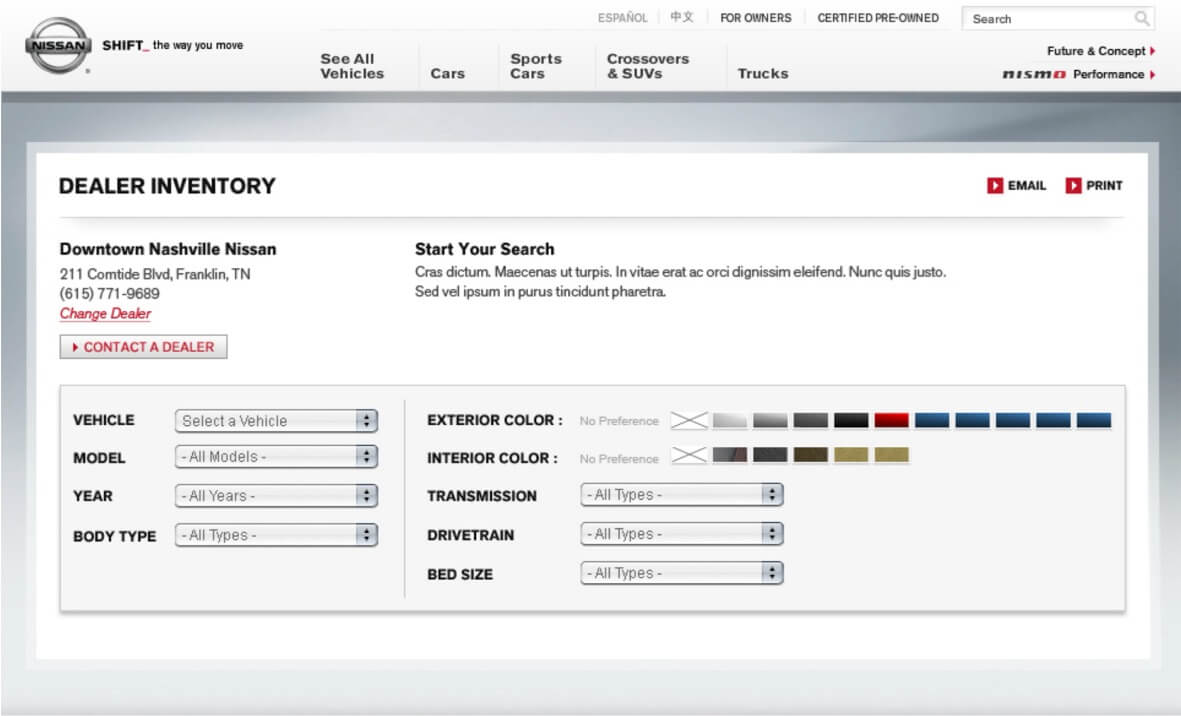Viewport: 1181px width, 716px height.
Task: Select light silver exterior color swatch
Action: pyautogui.click(x=730, y=420)
